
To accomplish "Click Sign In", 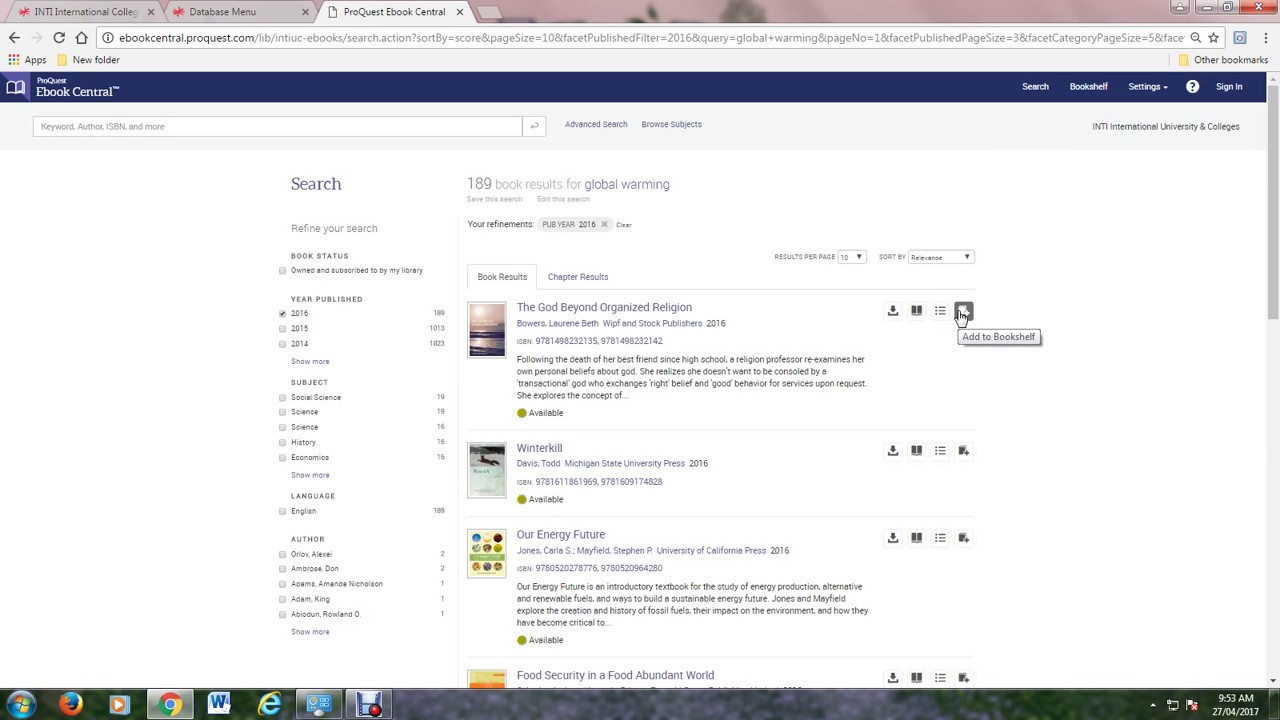I will (1229, 87).
